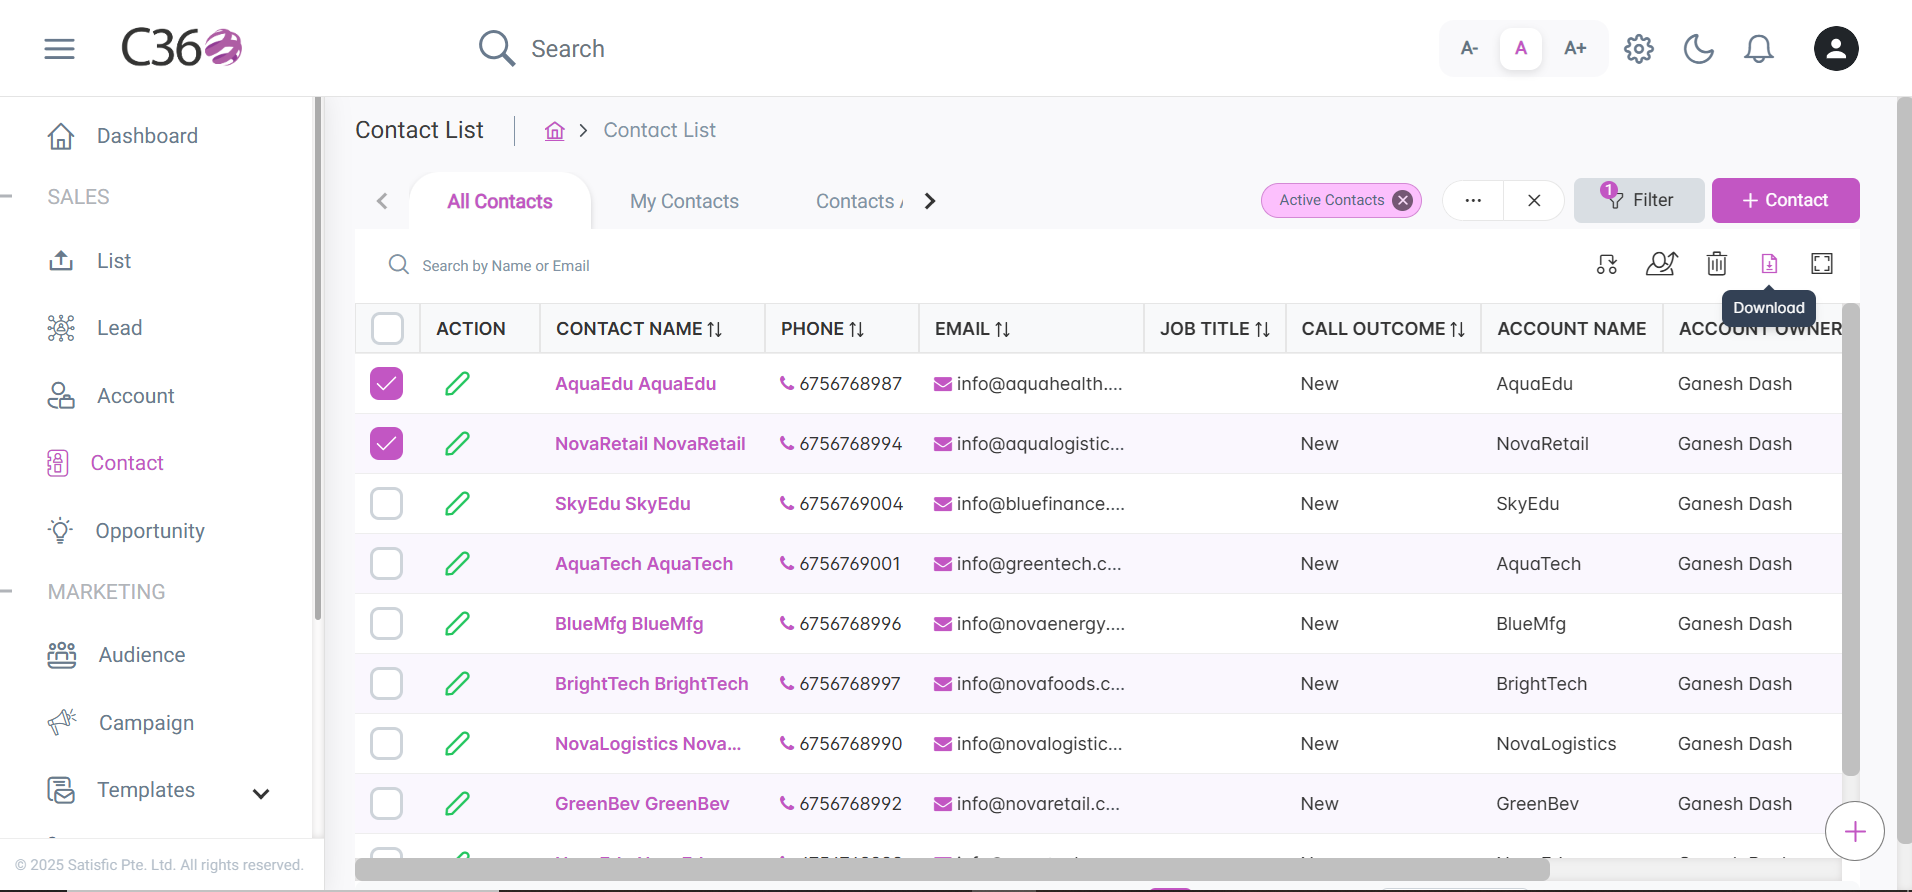1912x892 pixels.
Task: Uncheck the AquaEdu row checkbox
Action: [x=387, y=383]
